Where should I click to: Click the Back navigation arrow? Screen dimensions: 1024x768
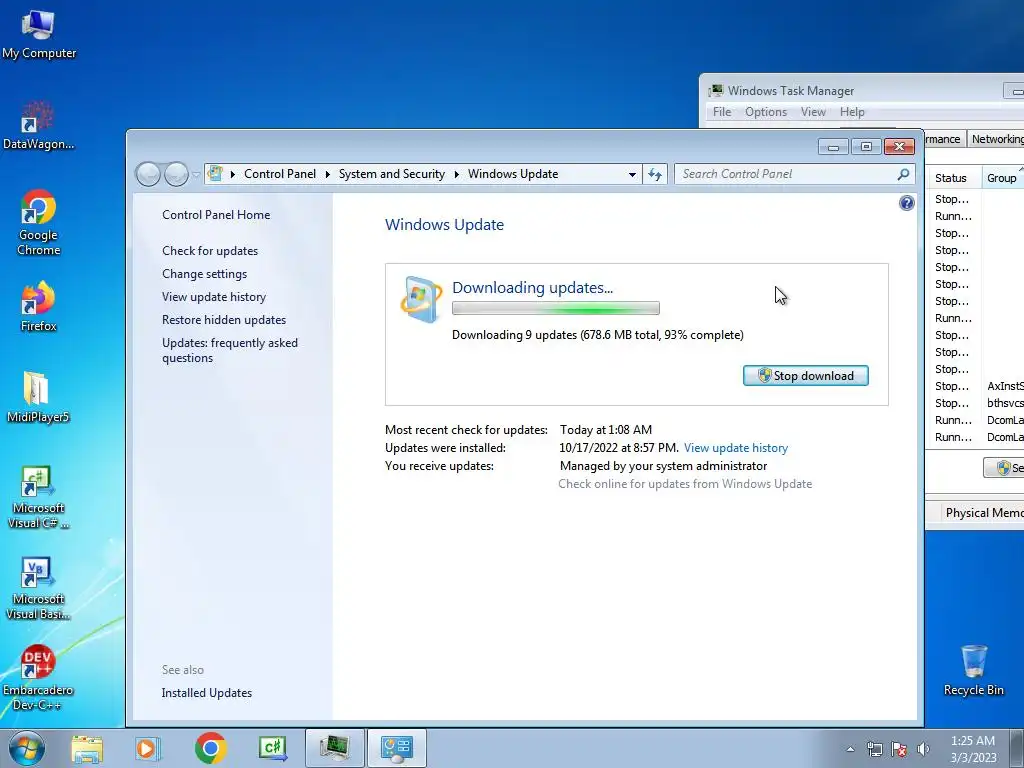pos(148,174)
